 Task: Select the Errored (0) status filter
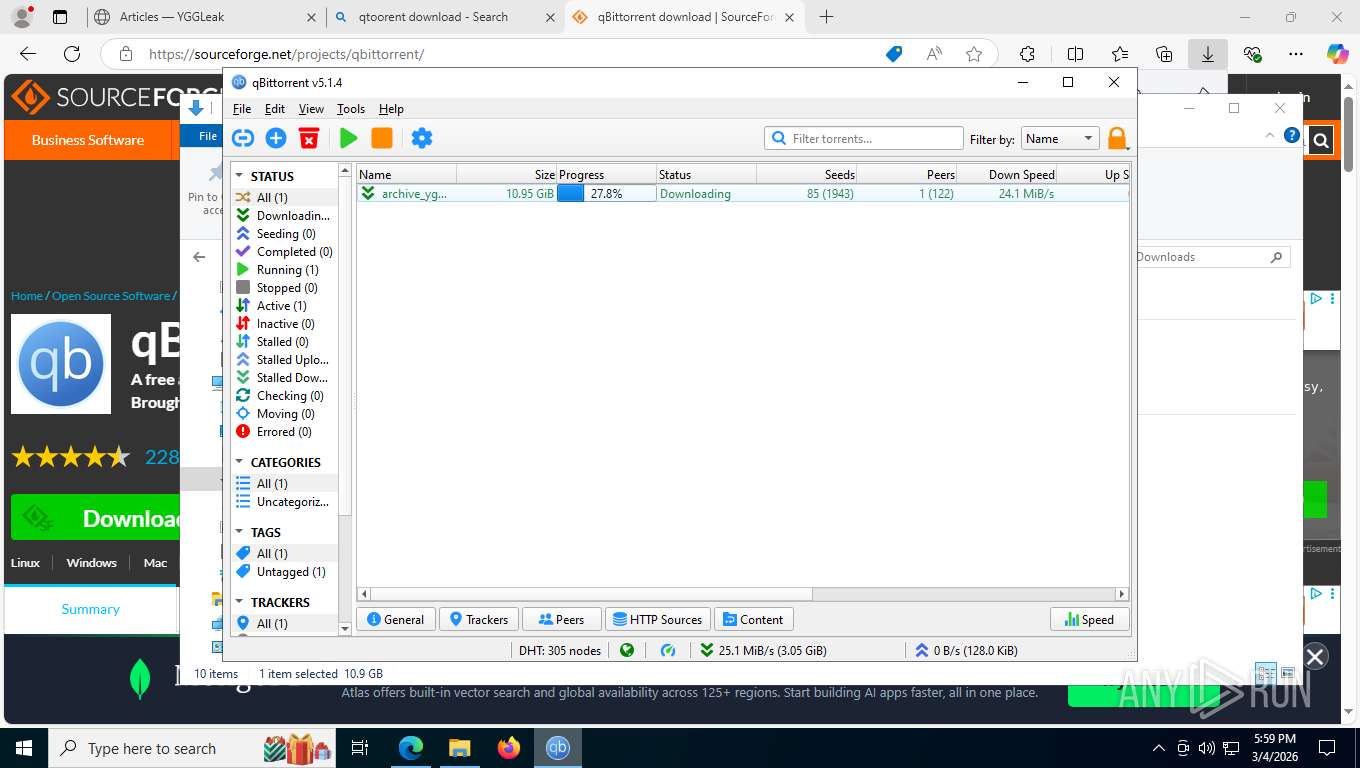coord(284,432)
